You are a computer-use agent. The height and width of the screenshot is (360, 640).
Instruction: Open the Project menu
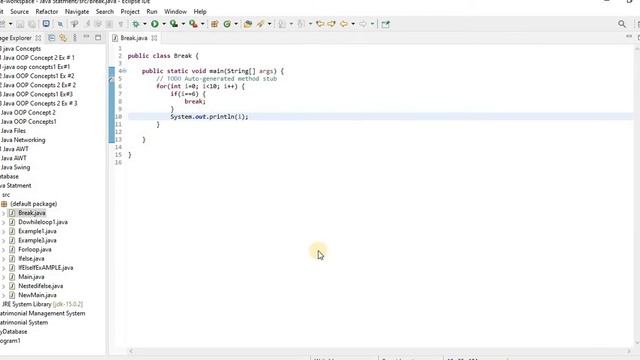[x=130, y=11]
